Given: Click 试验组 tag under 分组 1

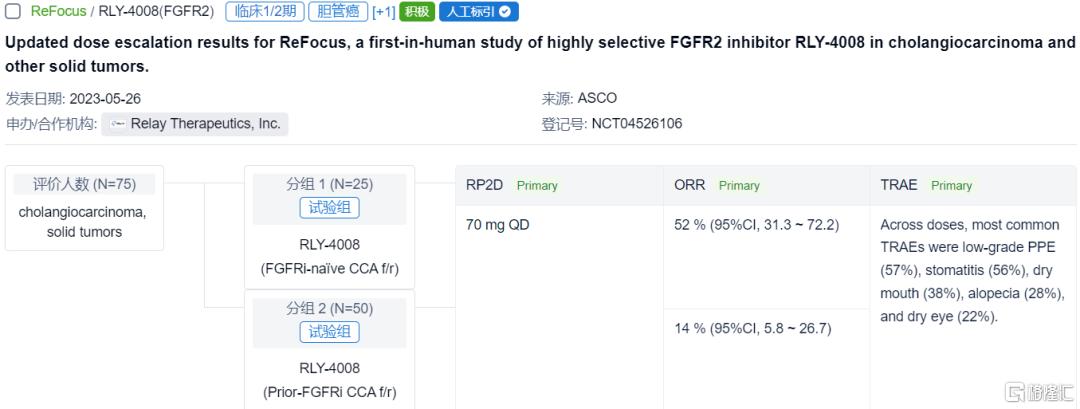Looking at the screenshot, I should [x=329, y=208].
